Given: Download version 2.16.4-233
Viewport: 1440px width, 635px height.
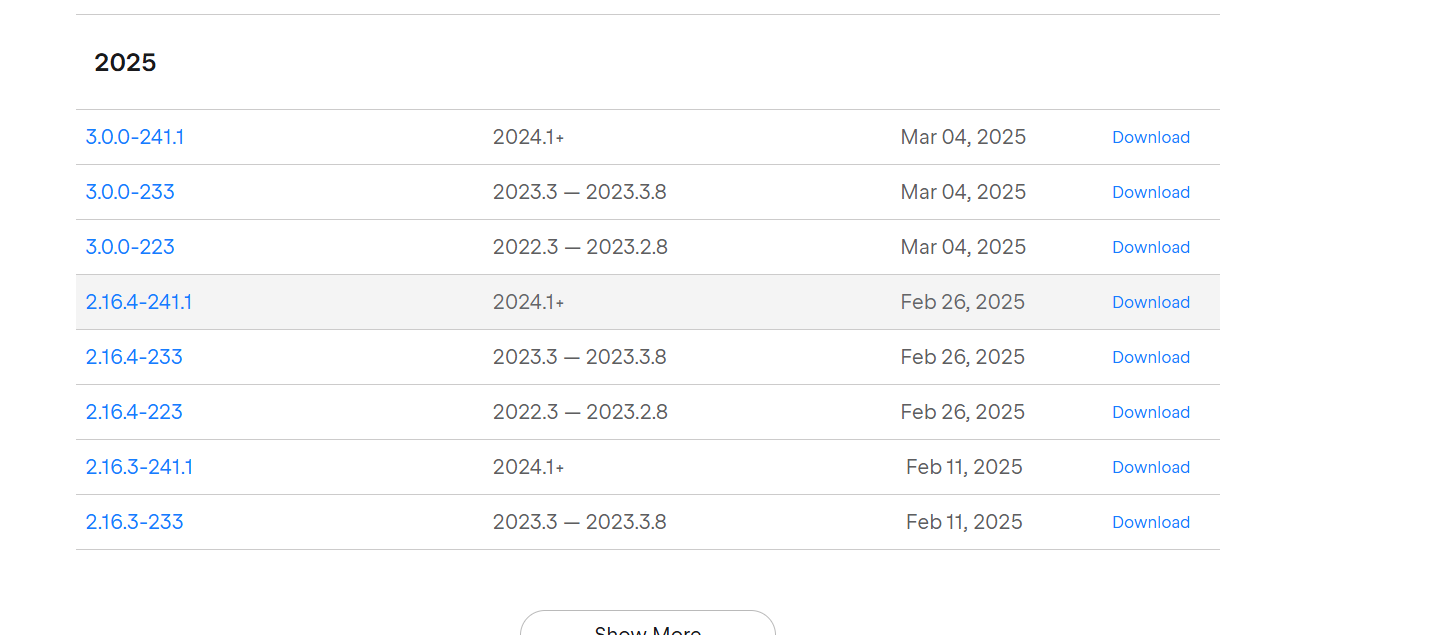Looking at the screenshot, I should click(1151, 357).
